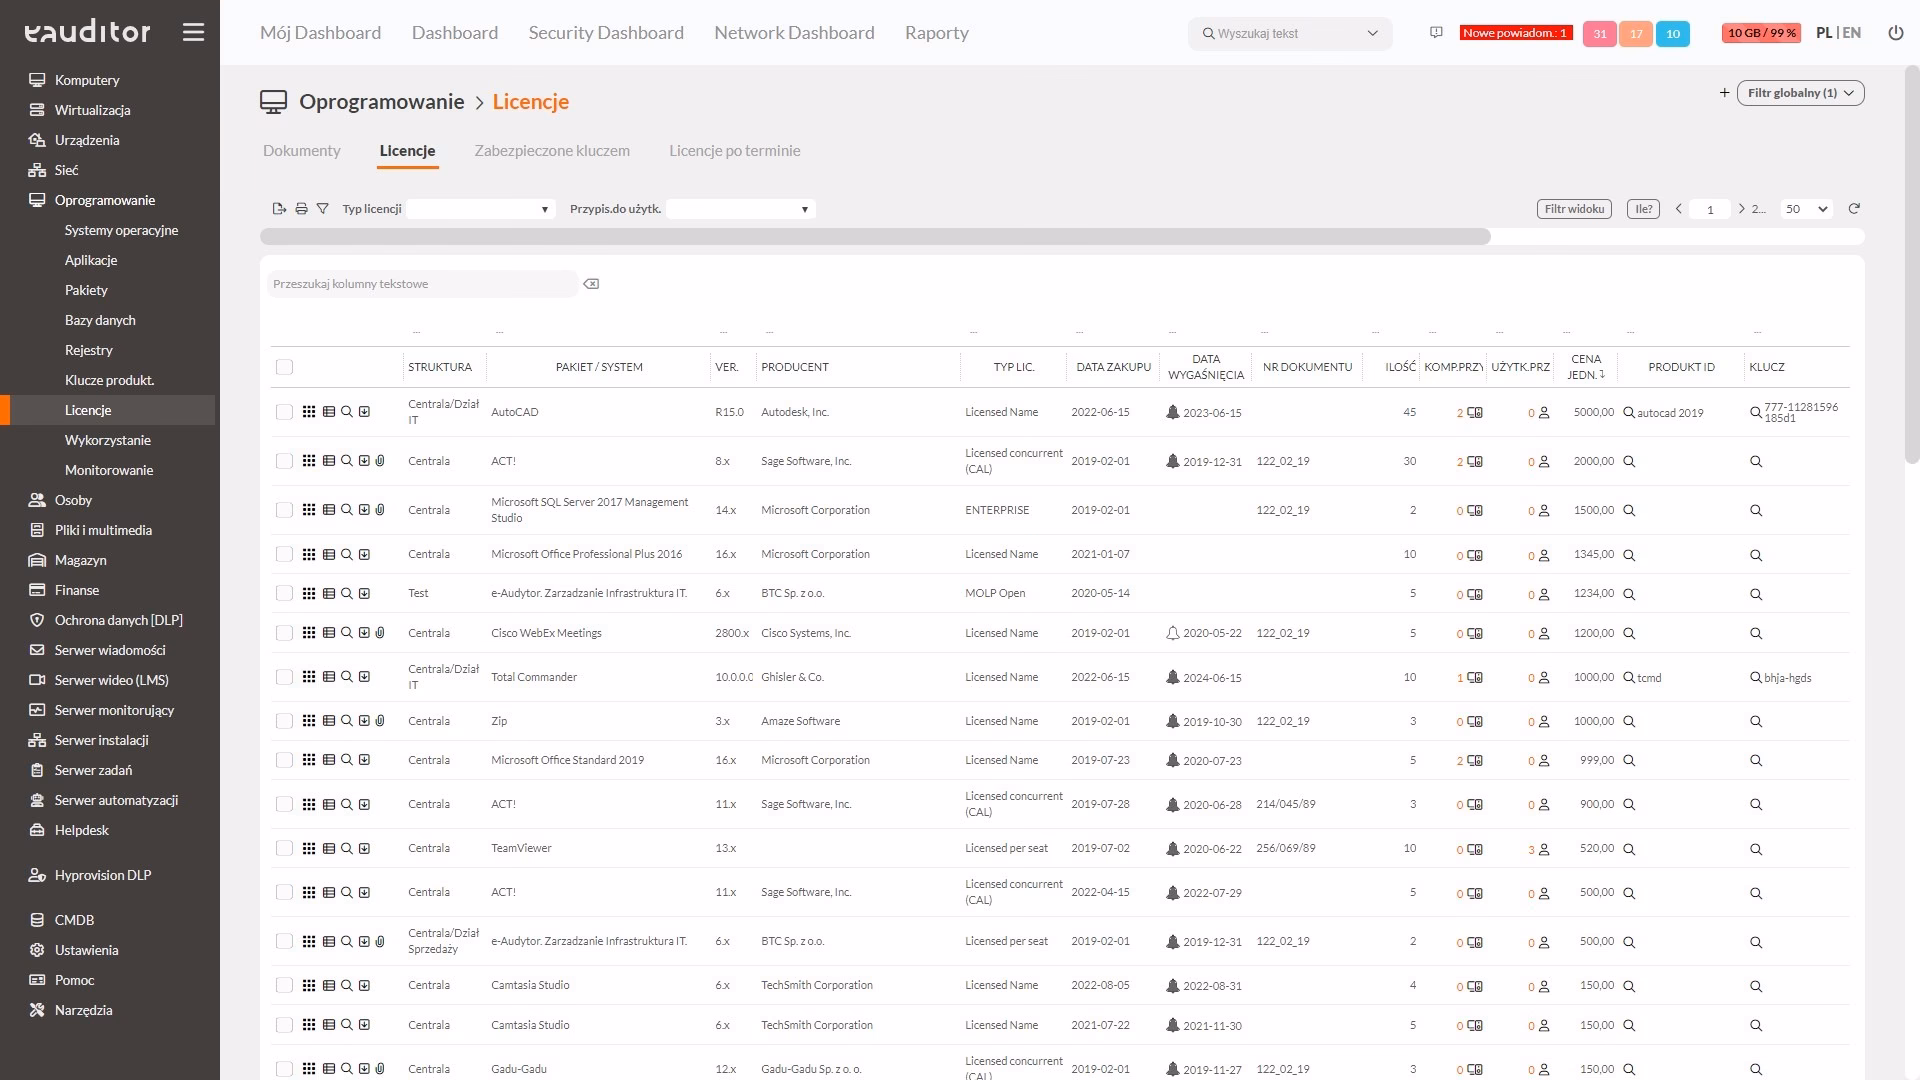Screen dimensions: 1920x1080
Task: Click expiry bell icon in Cisco WebEx row
Action: [1172, 633]
